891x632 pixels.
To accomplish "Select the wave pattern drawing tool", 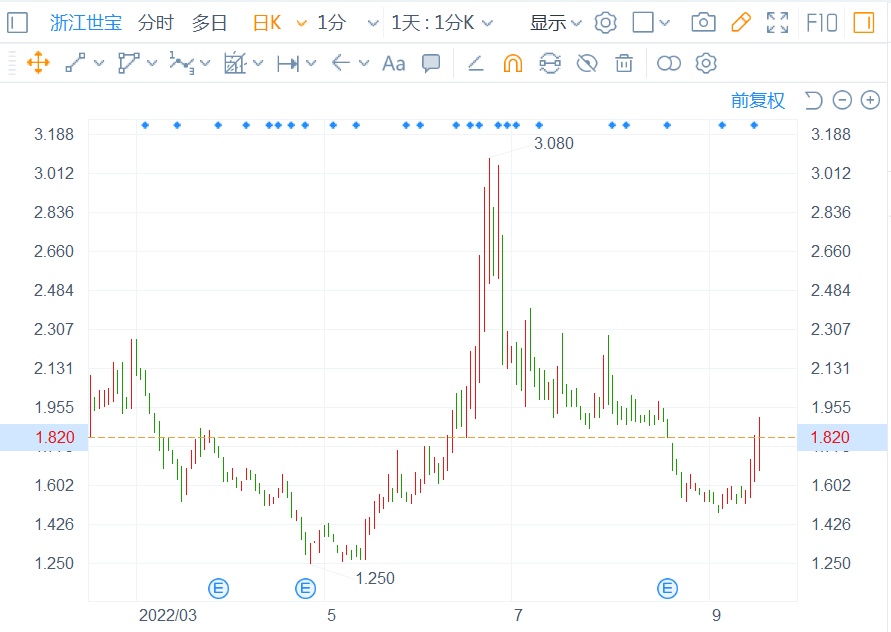I will point(181,63).
